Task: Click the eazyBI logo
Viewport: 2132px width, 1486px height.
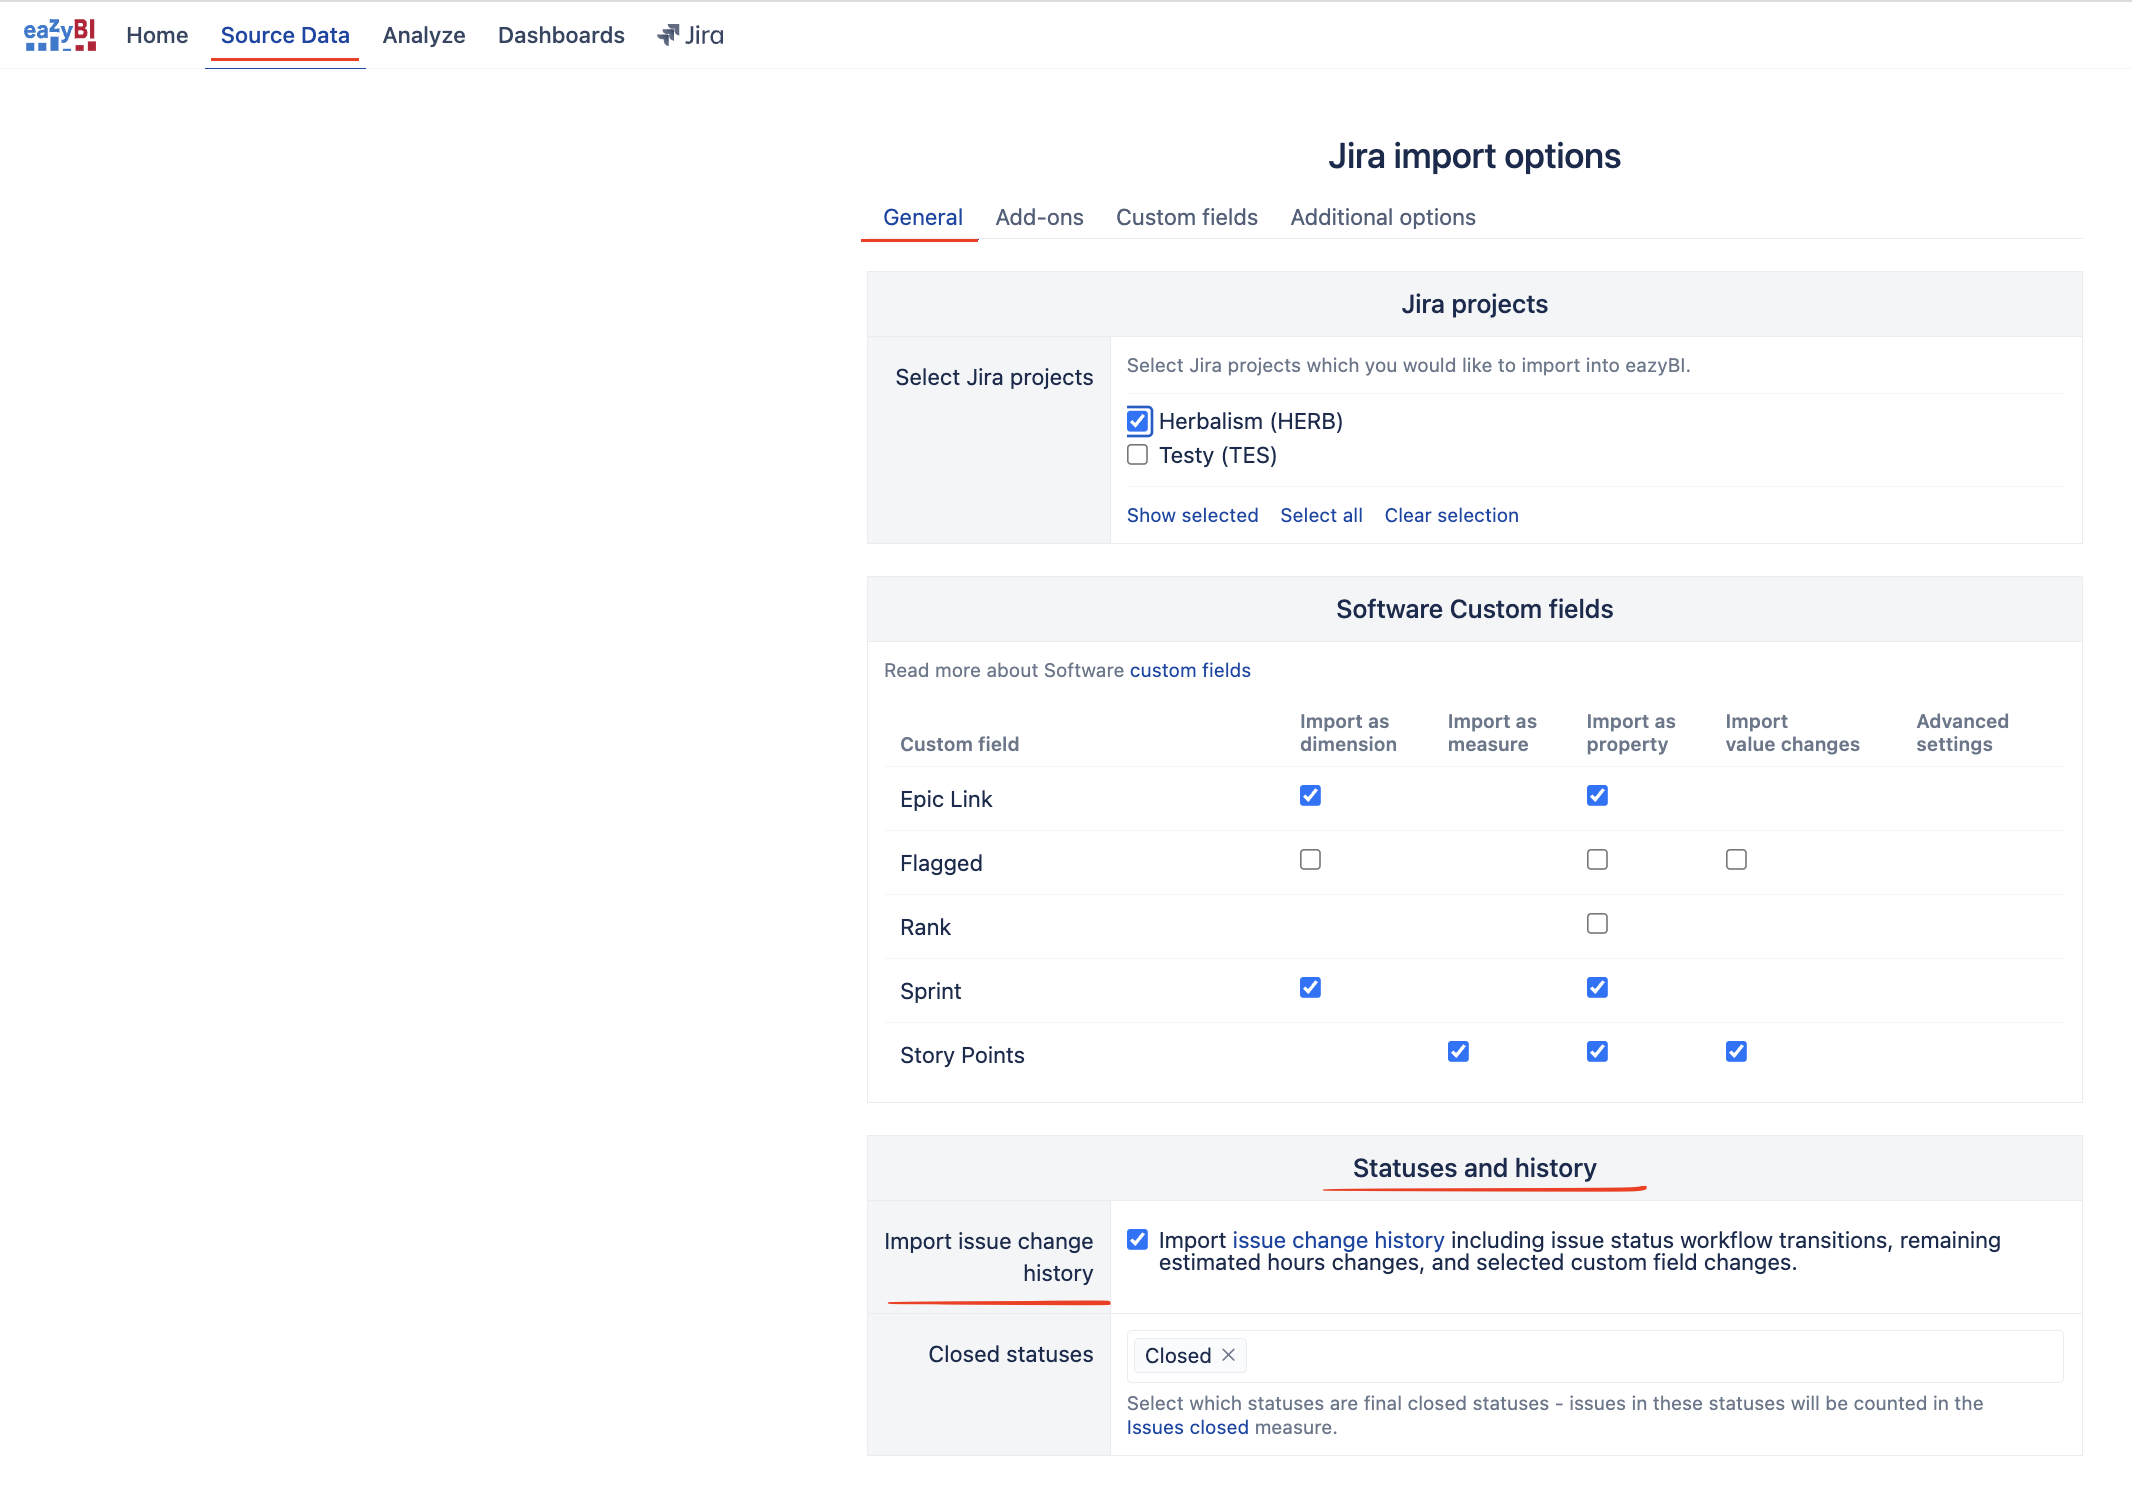Action: [60, 35]
